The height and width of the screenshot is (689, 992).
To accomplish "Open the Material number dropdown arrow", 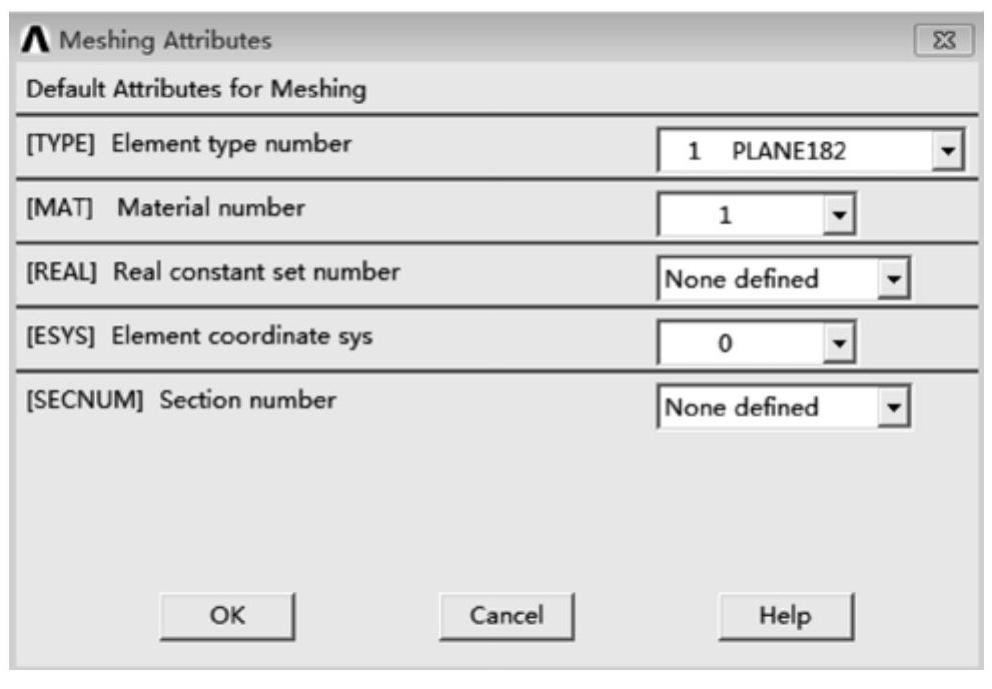I will [840, 216].
